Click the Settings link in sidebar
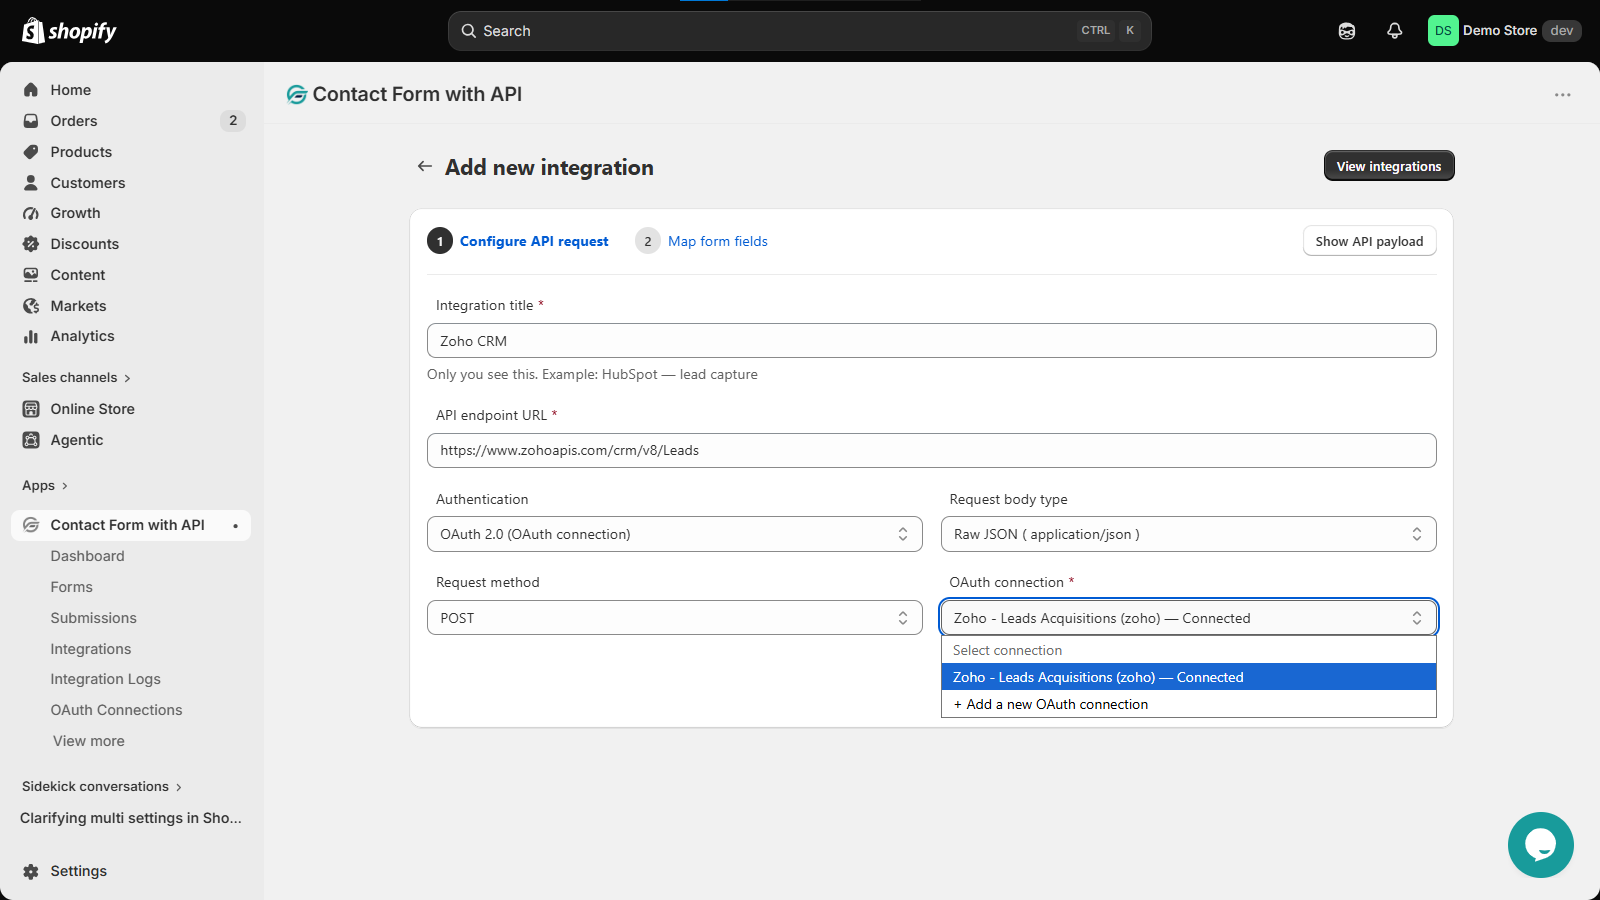The width and height of the screenshot is (1600, 900). (79, 871)
